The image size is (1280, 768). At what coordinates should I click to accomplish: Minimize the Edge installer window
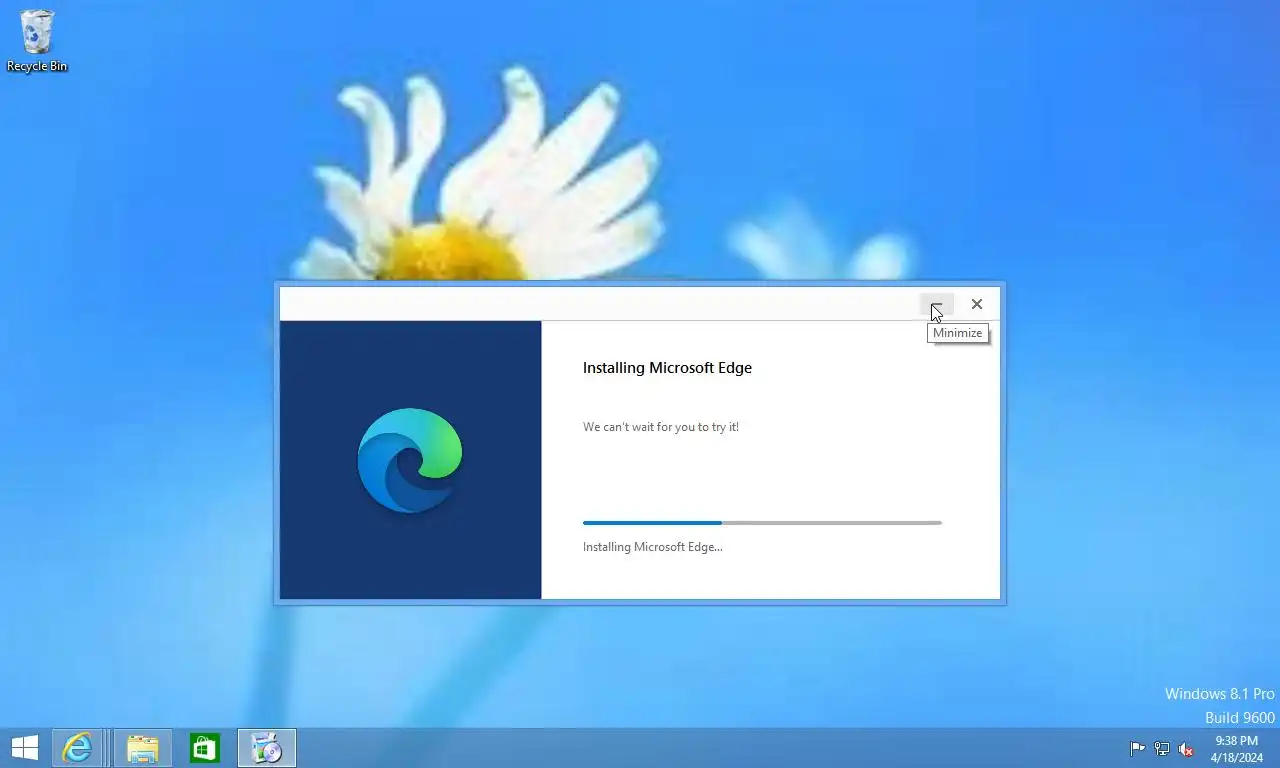click(937, 304)
